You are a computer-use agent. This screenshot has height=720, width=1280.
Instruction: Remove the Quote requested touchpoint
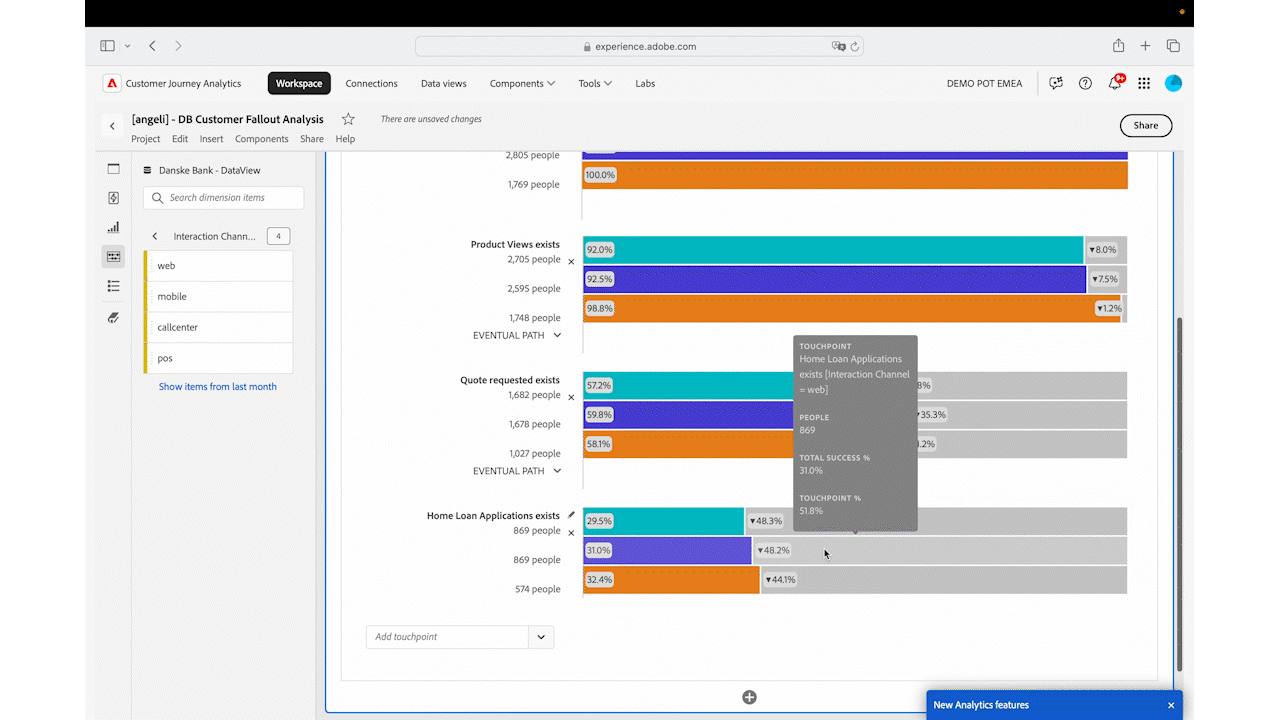pyautogui.click(x=571, y=398)
